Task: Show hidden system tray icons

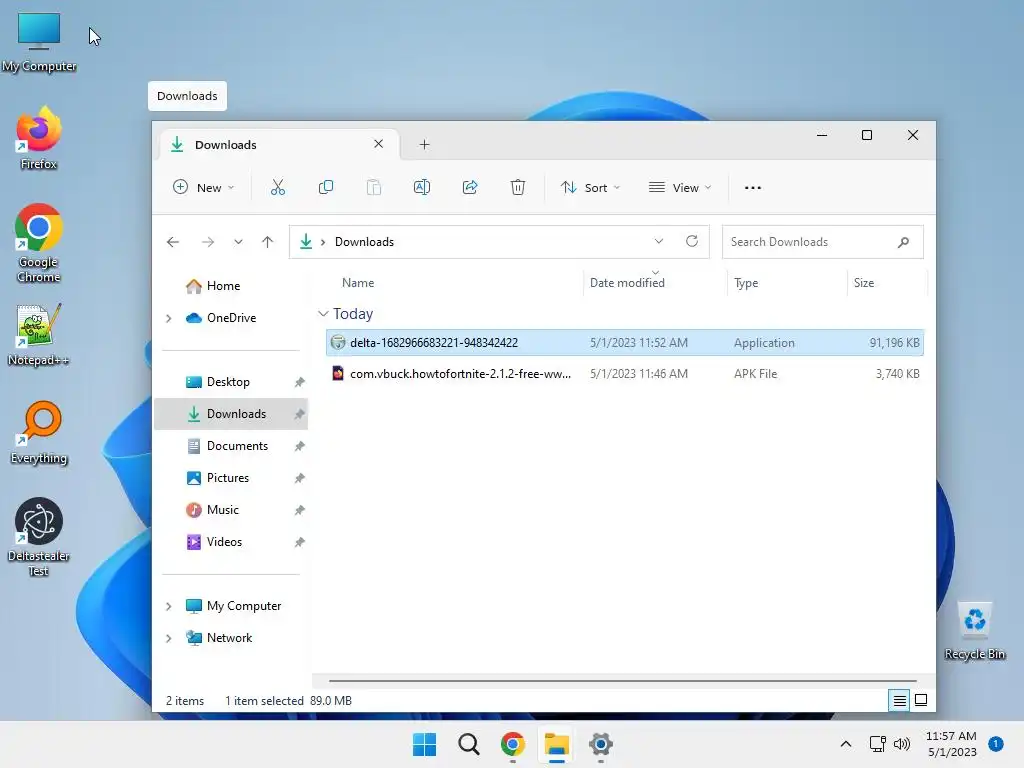Action: [846, 744]
